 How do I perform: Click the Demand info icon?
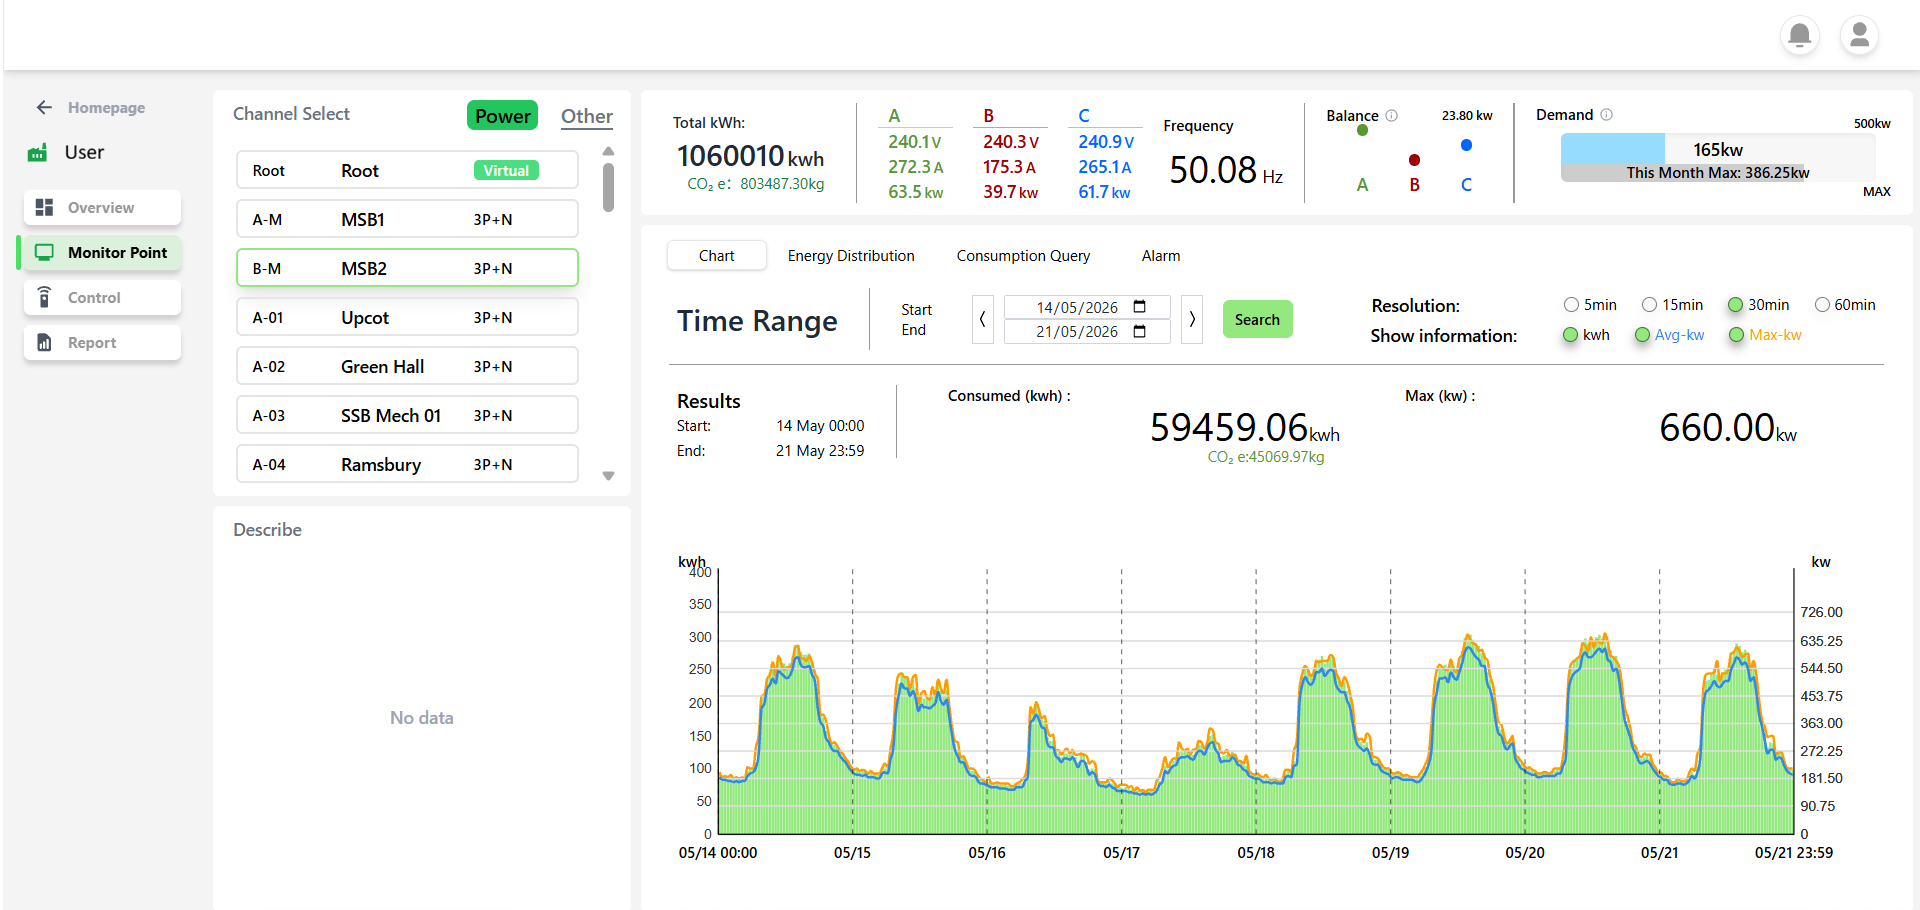click(x=1606, y=115)
